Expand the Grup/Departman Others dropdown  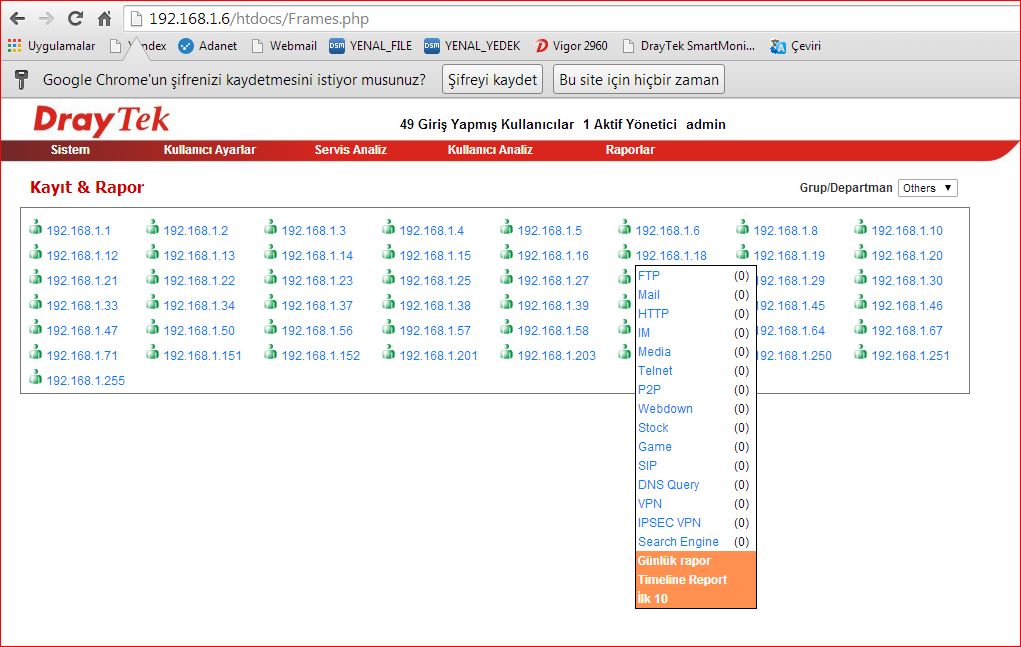click(927, 188)
